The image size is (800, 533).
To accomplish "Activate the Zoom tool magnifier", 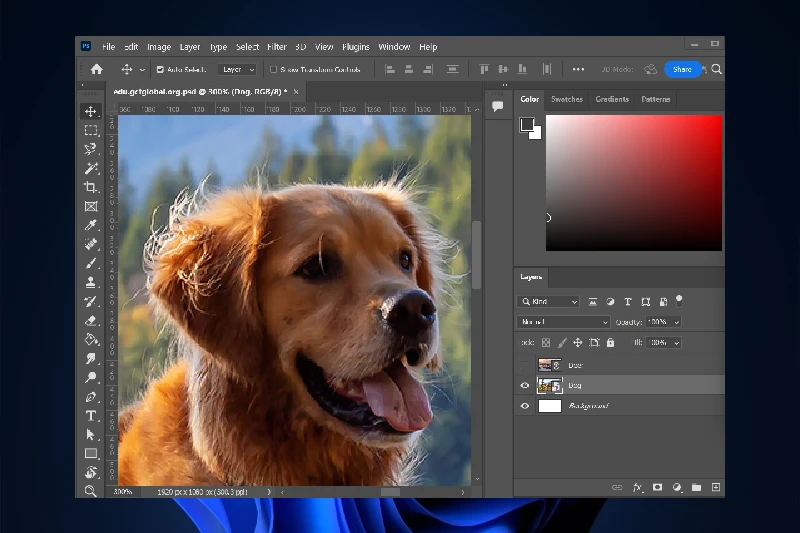I will [x=91, y=490].
